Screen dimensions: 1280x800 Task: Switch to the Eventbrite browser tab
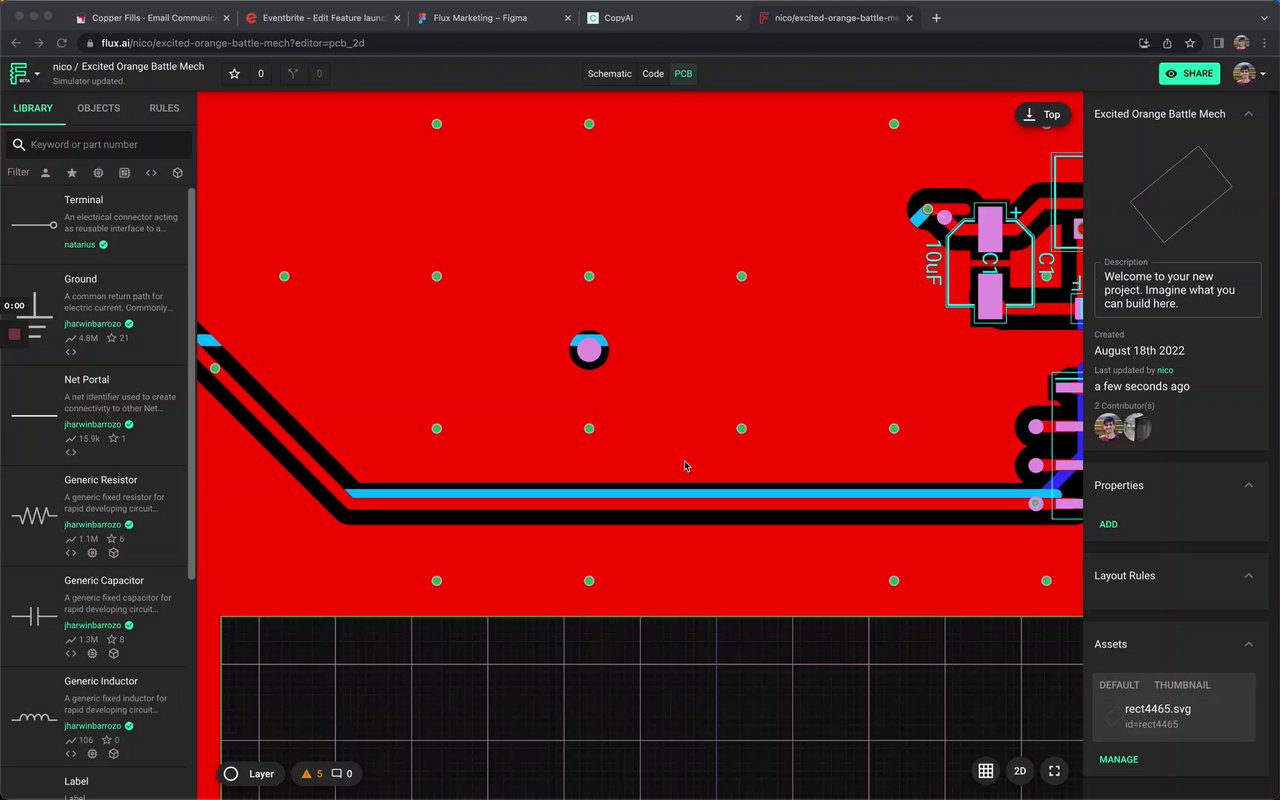click(x=323, y=18)
